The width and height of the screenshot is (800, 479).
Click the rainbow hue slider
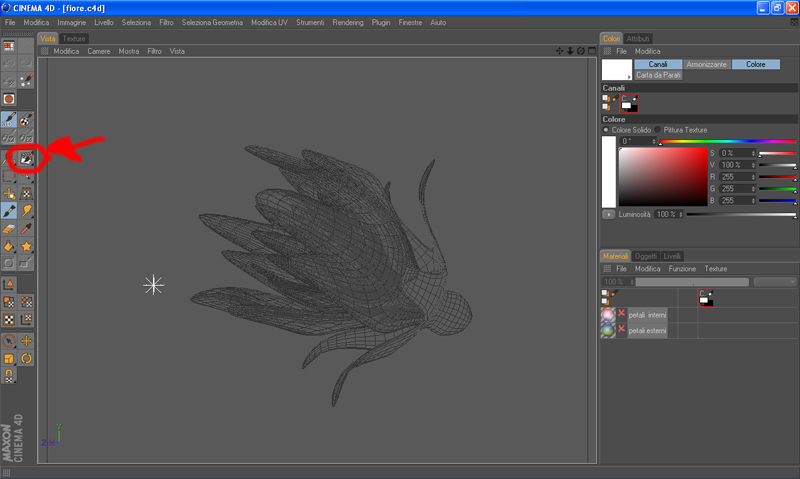click(x=728, y=141)
